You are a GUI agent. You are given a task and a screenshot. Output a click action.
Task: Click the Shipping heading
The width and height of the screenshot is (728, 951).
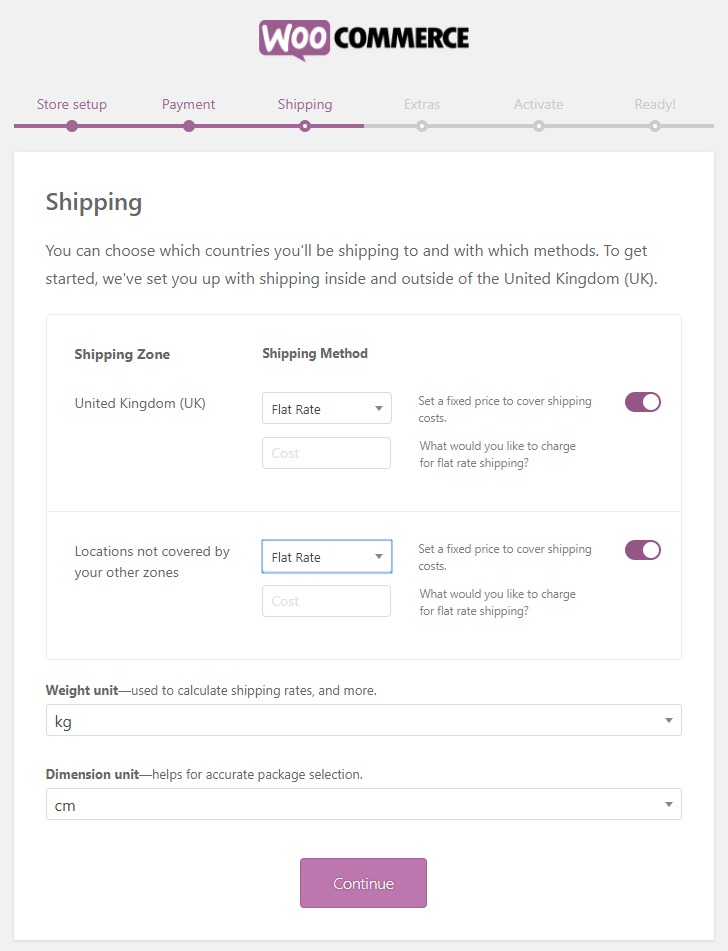94,203
